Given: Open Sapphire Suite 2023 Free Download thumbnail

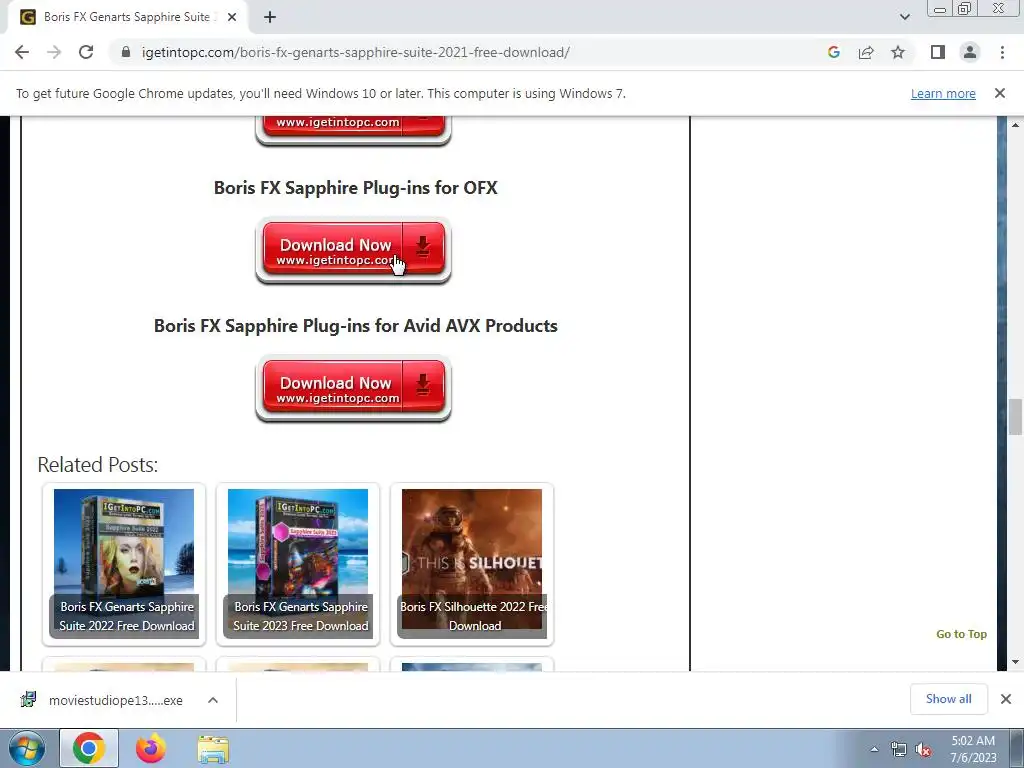Looking at the screenshot, I should (x=298, y=564).
